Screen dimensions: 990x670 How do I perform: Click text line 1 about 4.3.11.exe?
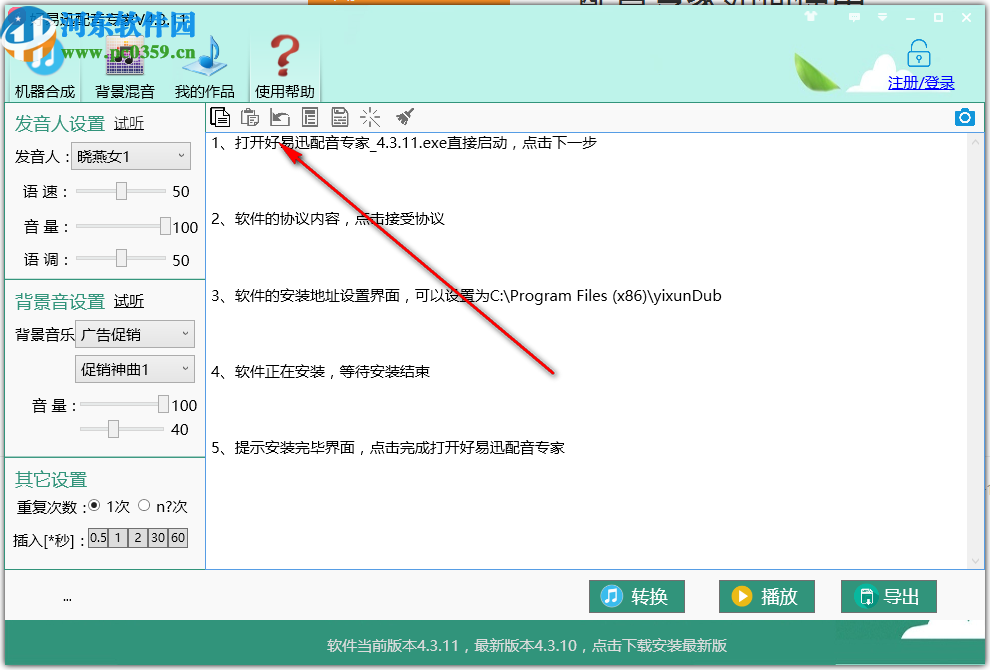(404, 143)
